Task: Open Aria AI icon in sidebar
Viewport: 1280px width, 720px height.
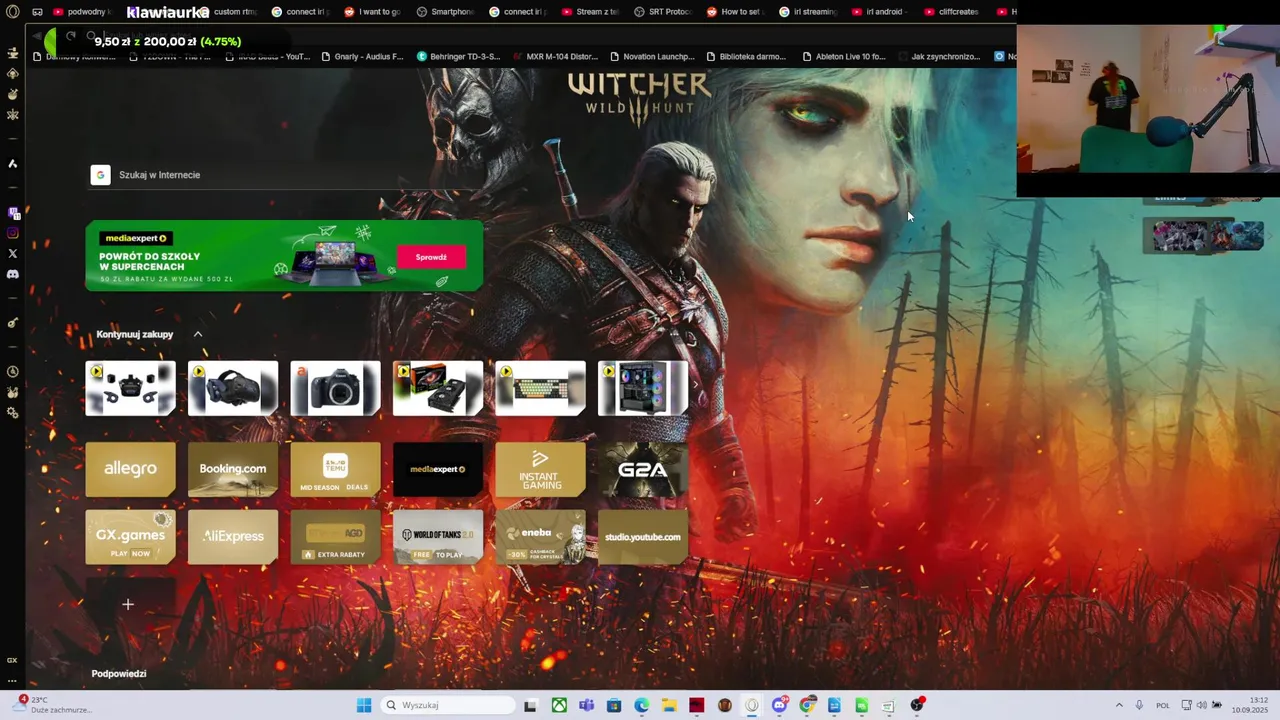Action: point(12,164)
